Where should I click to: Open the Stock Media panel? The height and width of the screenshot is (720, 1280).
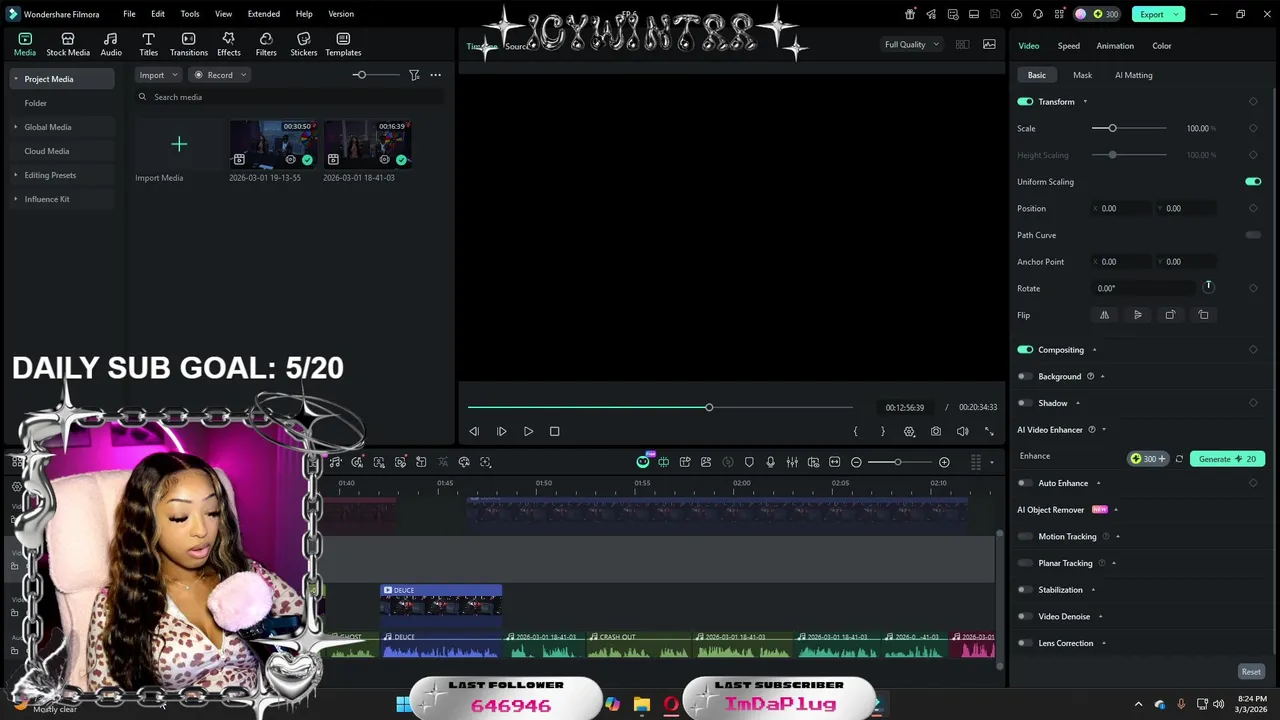point(68,45)
